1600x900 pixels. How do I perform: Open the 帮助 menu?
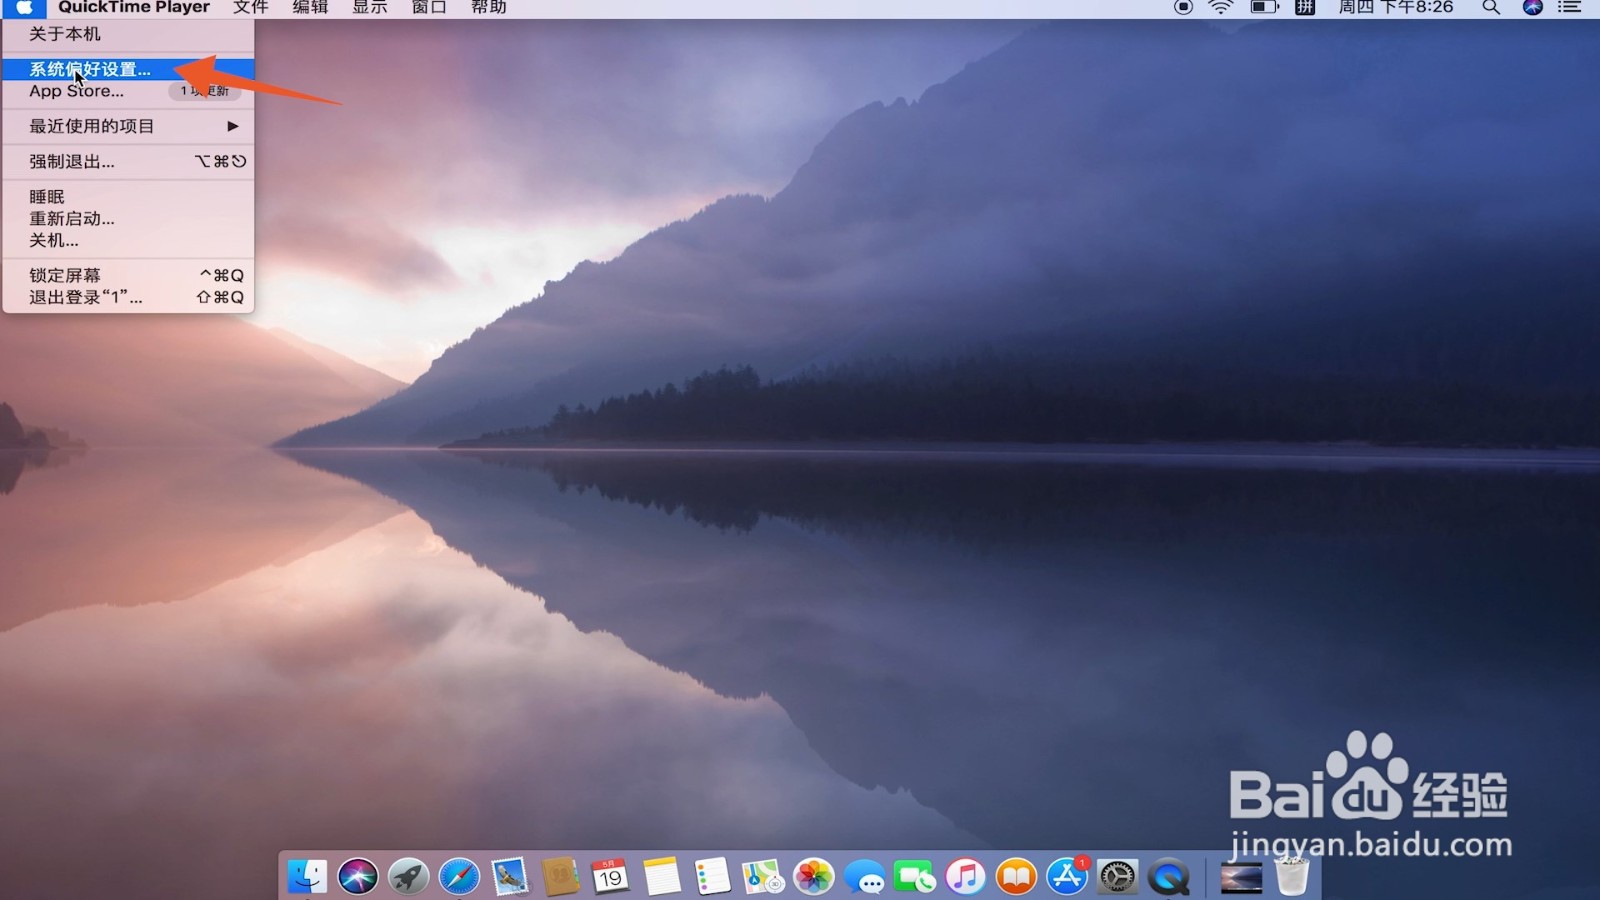(489, 7)
